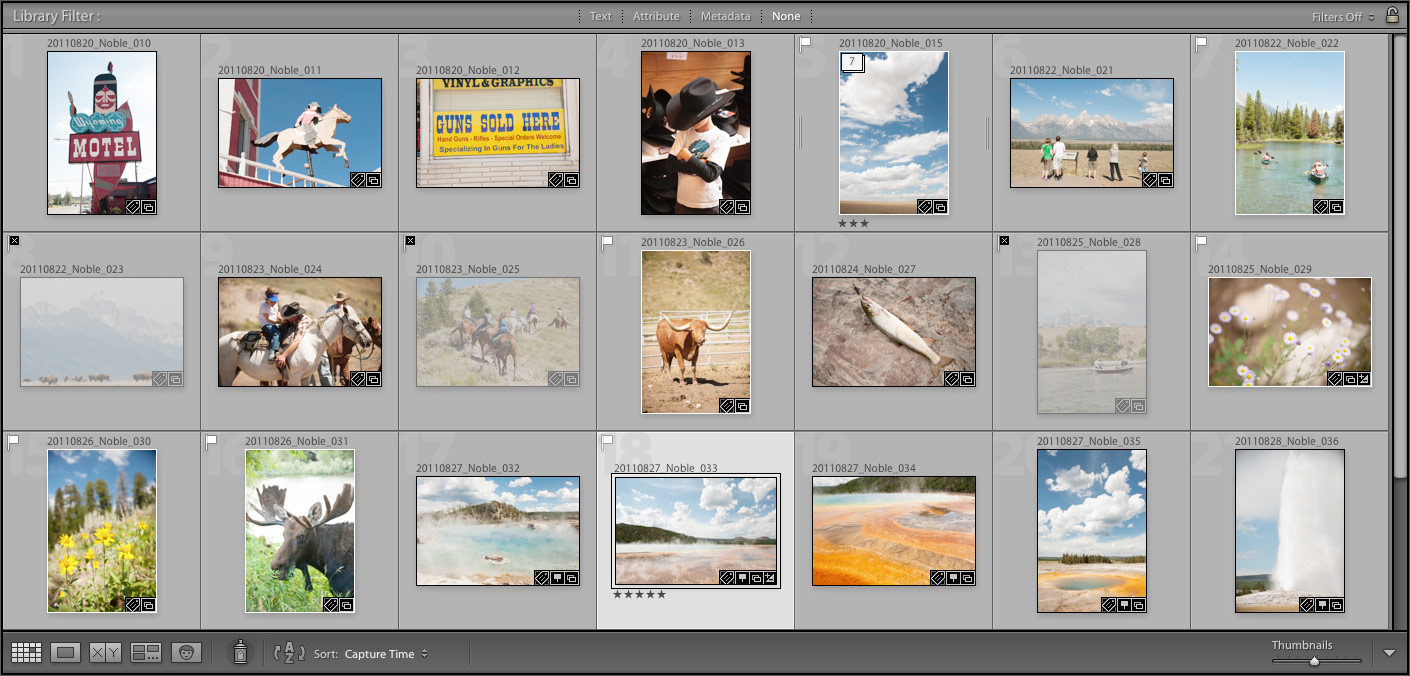
Task: Switch to the Metadata filter tab
Action: pos(725,16)
